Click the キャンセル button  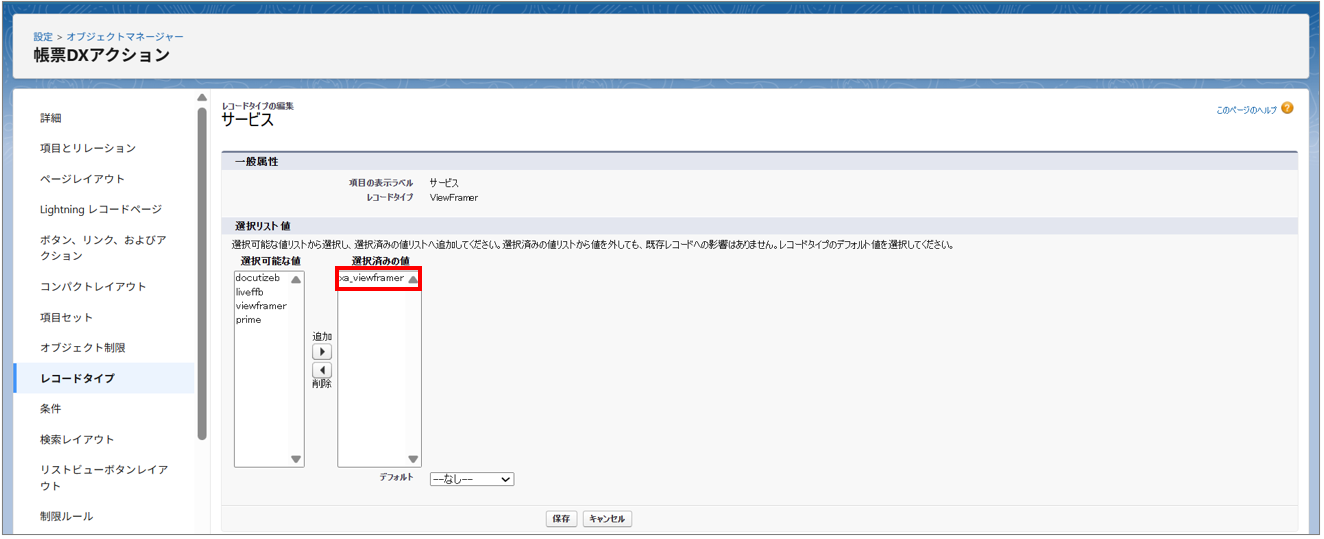click(607, 519)
